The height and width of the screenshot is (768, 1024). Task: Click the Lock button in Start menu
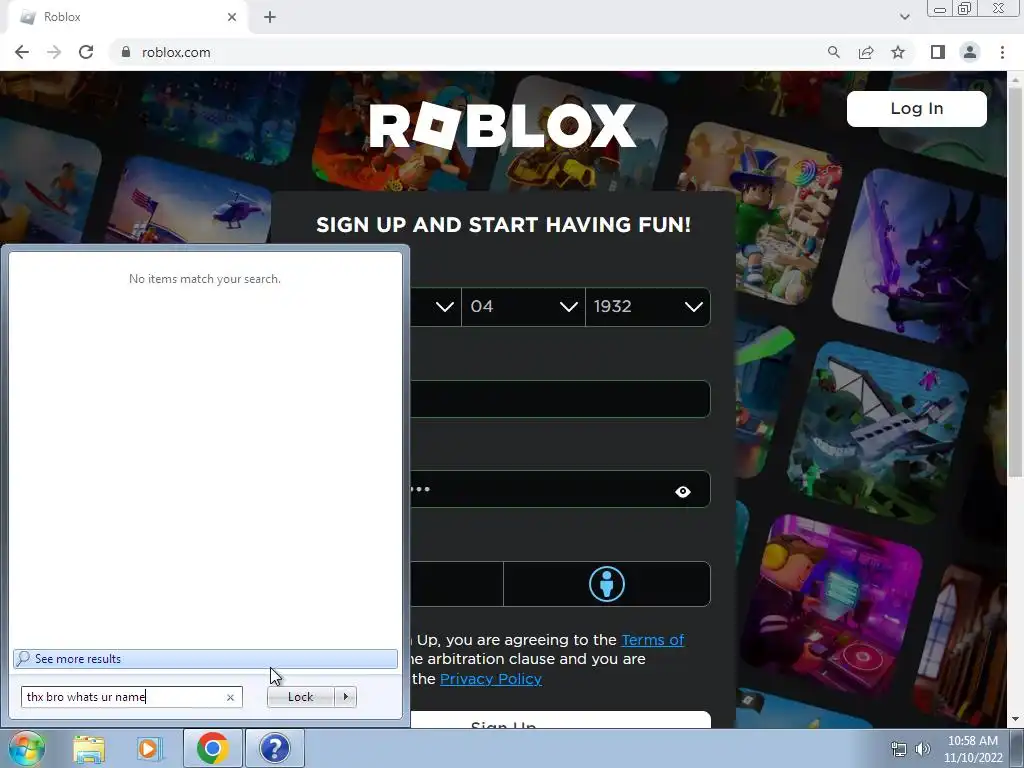pos(300,697)
